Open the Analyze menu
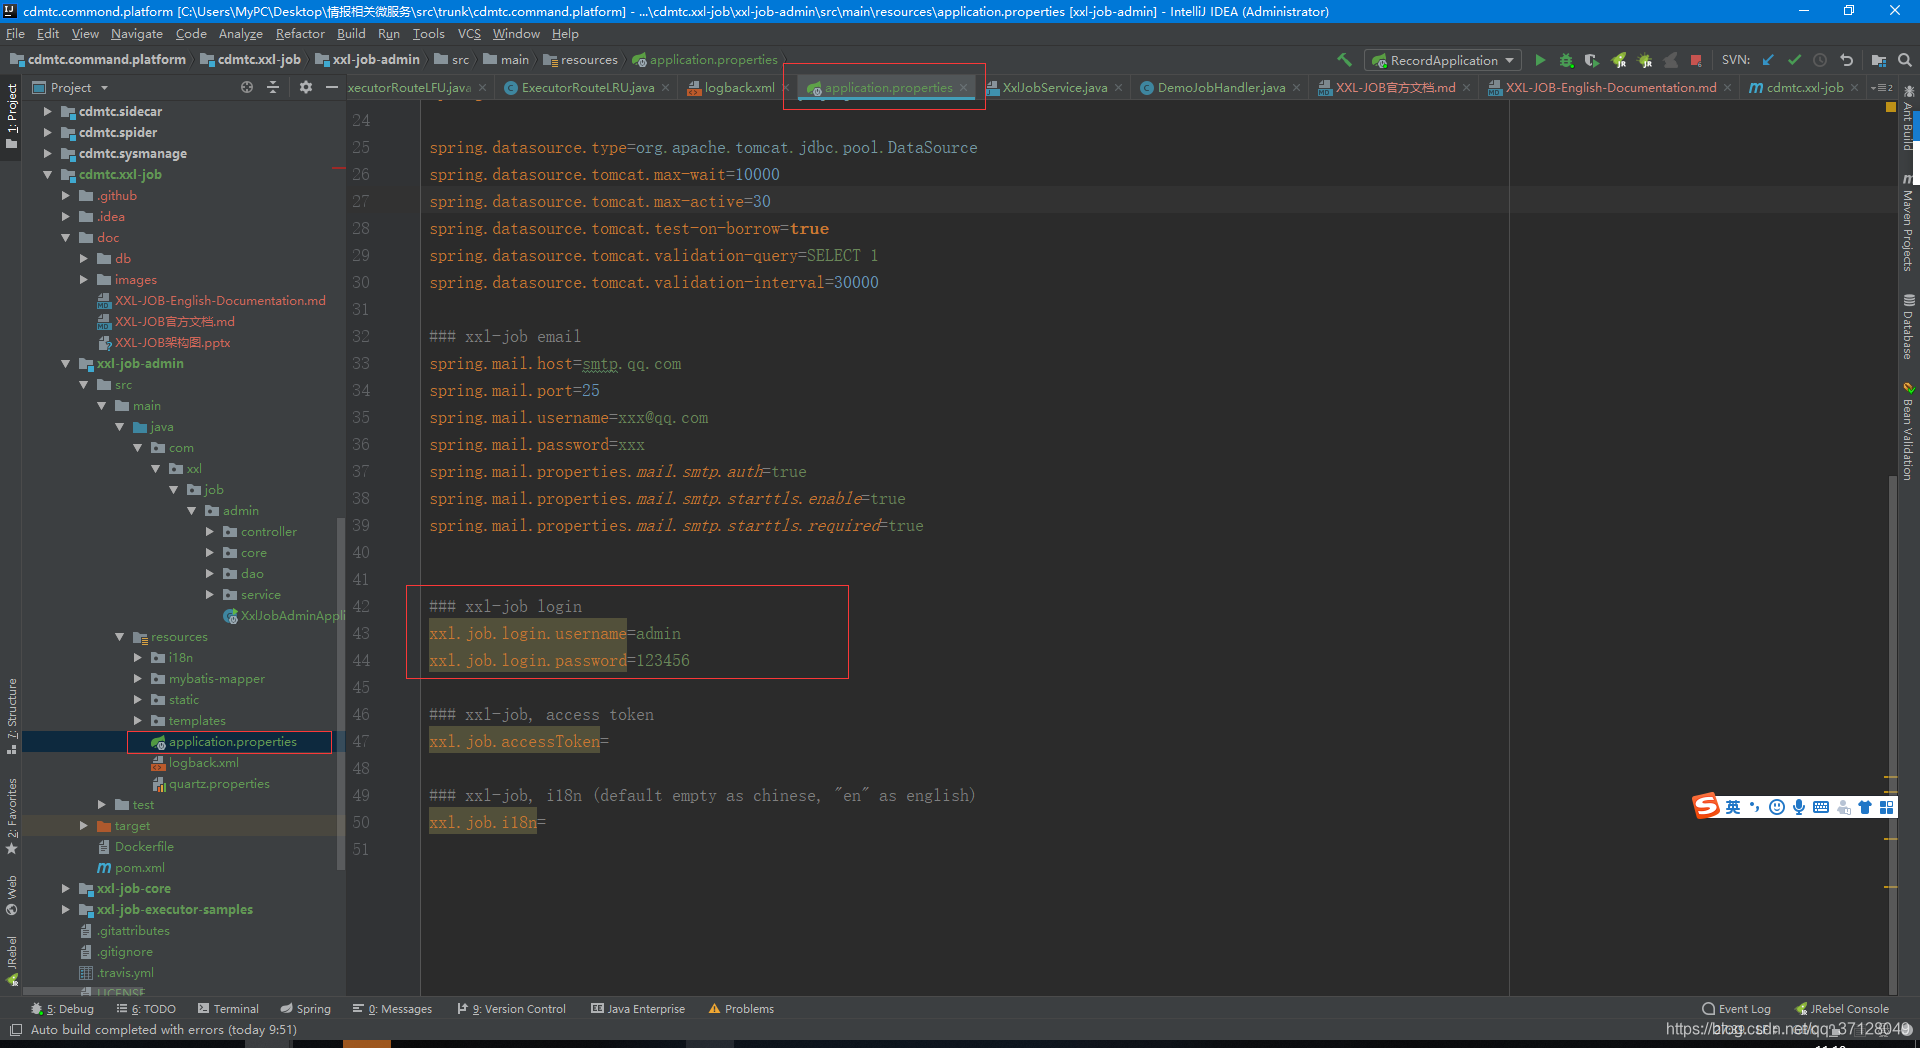The width and height of the screenshot is (1920, 1048). [x=240, y=33]
